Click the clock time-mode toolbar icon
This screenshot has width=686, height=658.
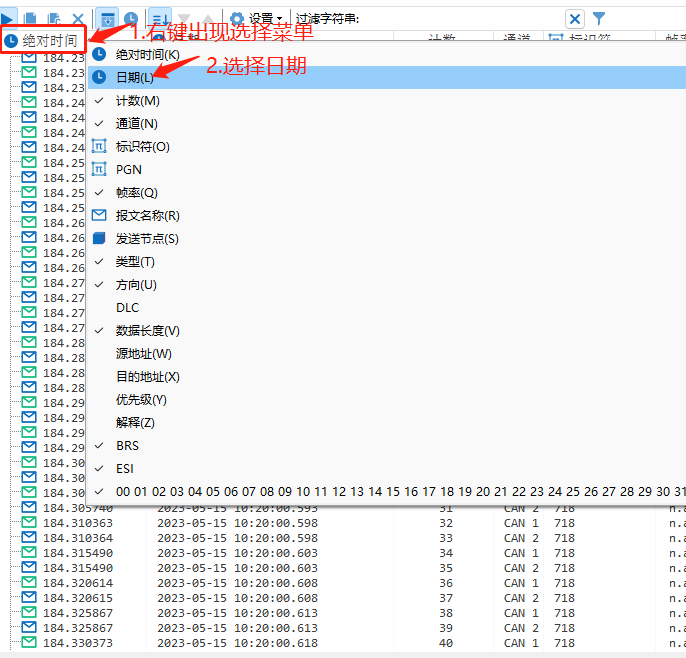(131, 19)
